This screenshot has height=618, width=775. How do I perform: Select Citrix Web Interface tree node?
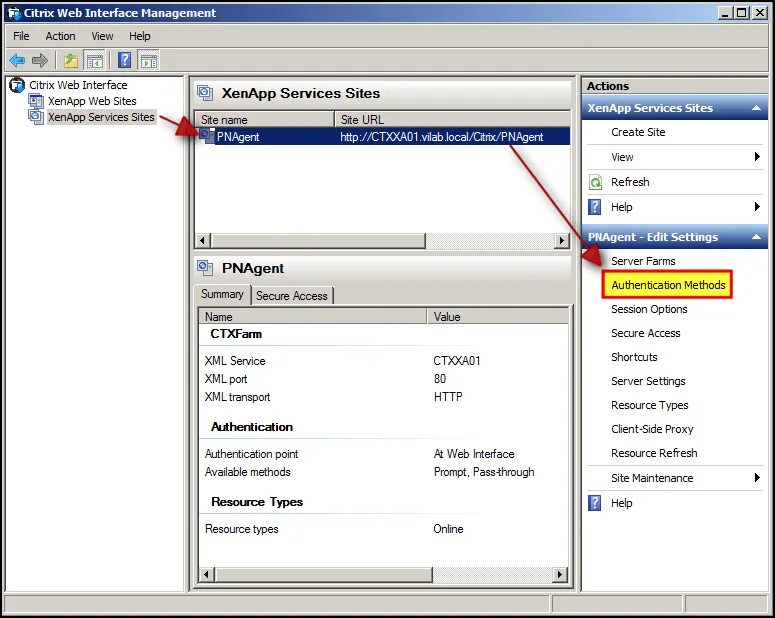pyautogui.click(x=78, y=85)
